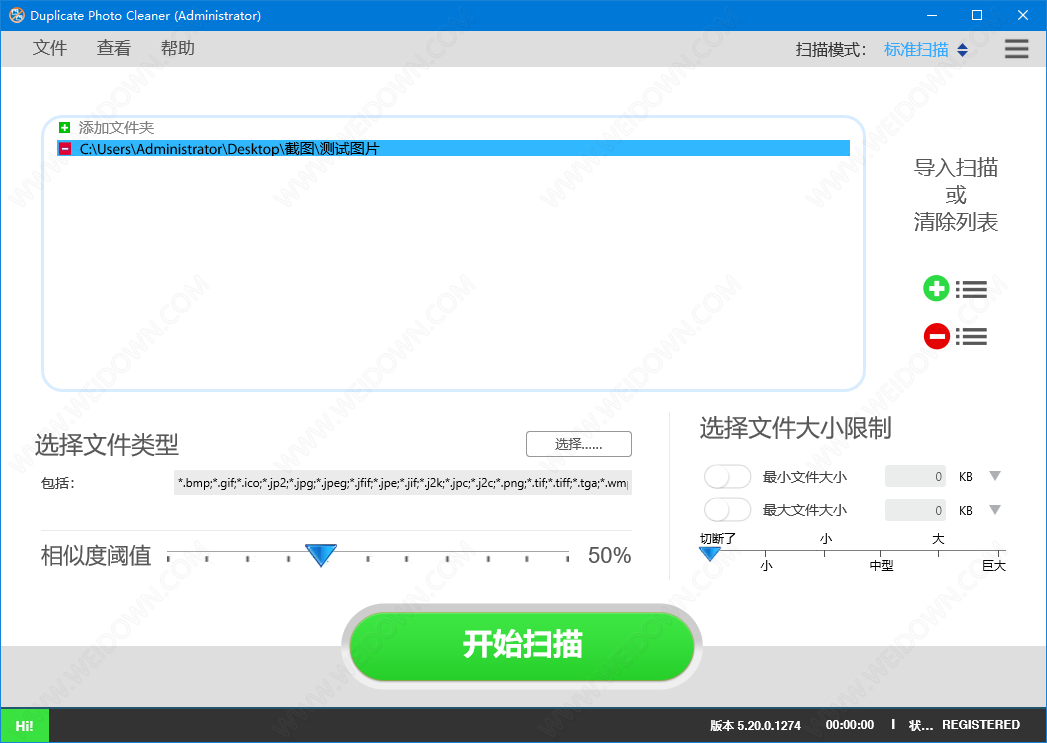Screen dimensions: 1047x743
Task: Click the file size limit slider handle
Action: tap(709, 553)
